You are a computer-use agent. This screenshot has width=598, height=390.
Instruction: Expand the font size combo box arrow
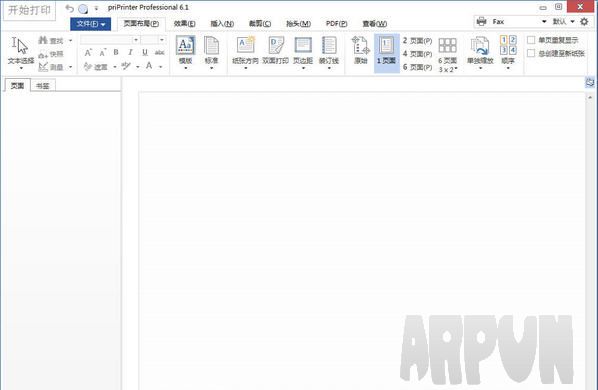pos(162,40)
